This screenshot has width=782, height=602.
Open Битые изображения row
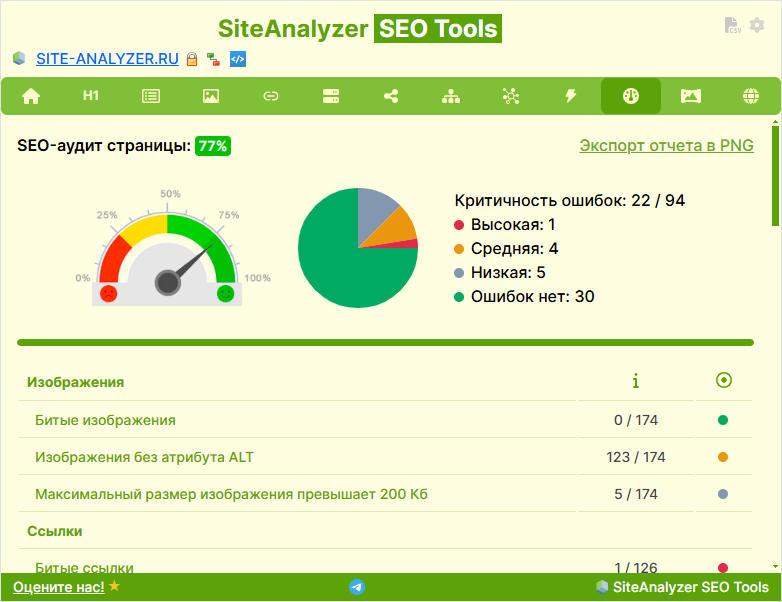click(x=385, y=420)
